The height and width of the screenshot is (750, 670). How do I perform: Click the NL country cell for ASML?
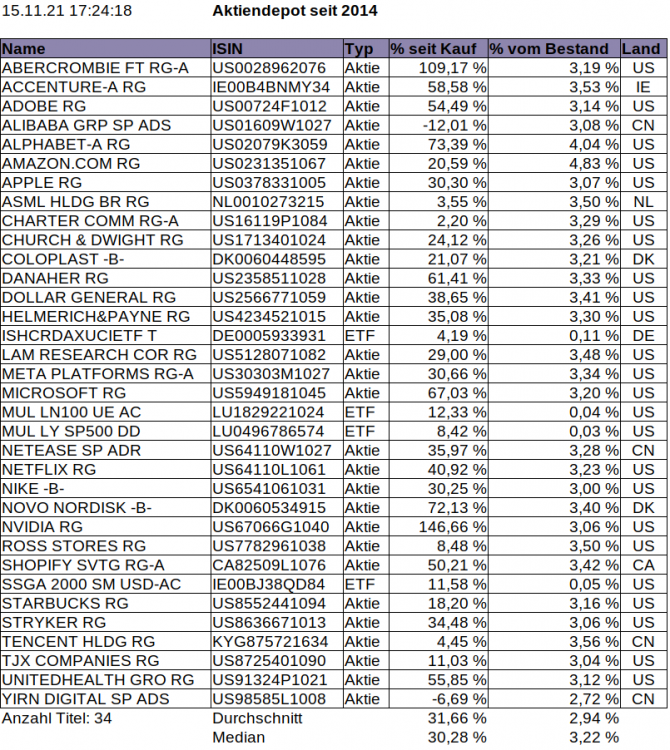point(644,202)
